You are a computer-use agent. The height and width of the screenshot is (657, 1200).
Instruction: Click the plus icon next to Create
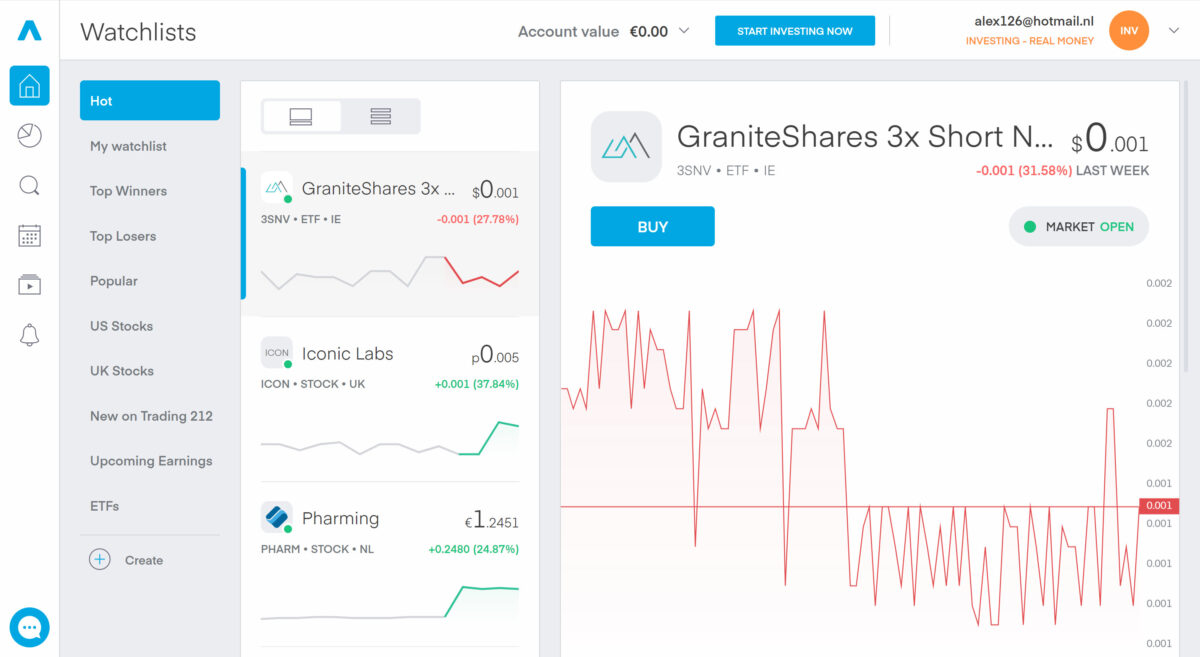(100, 560)
